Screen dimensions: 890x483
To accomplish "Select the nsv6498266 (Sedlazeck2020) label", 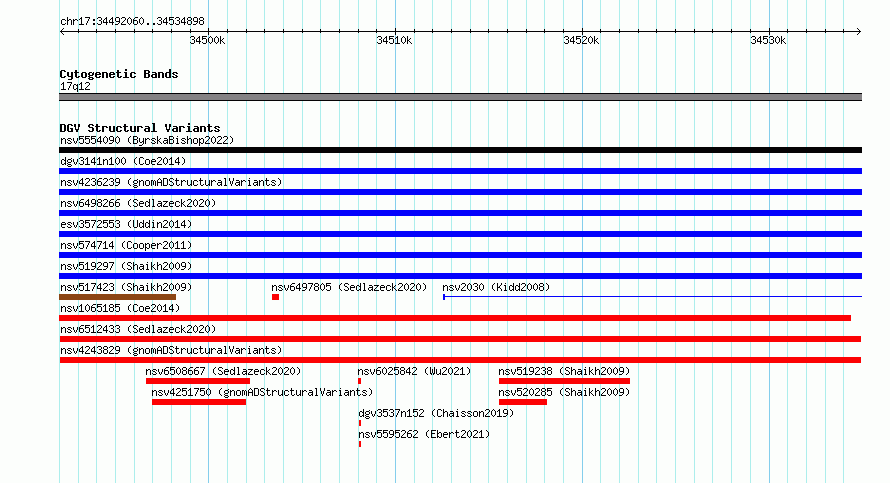I will tap(138, 203).
